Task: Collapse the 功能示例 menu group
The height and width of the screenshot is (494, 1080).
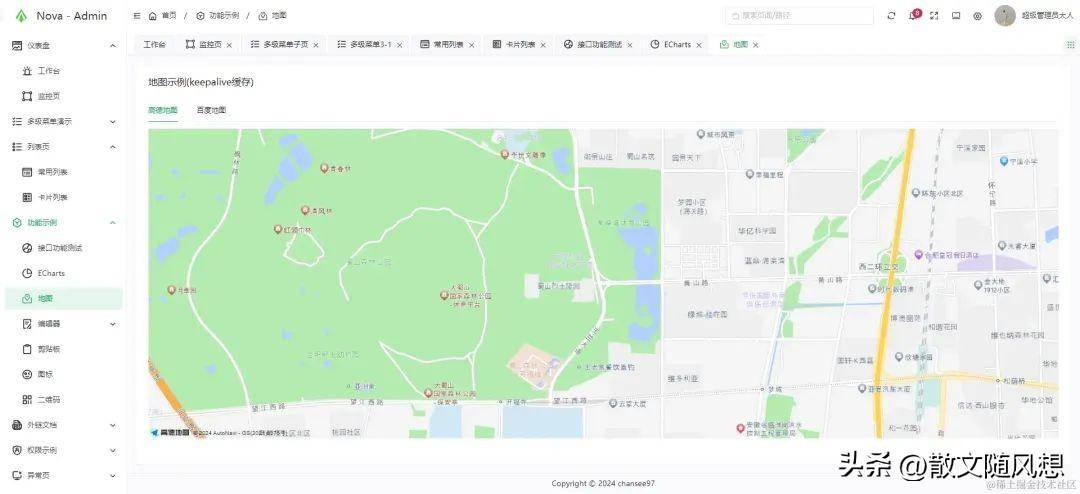Action: pos(64,223)
